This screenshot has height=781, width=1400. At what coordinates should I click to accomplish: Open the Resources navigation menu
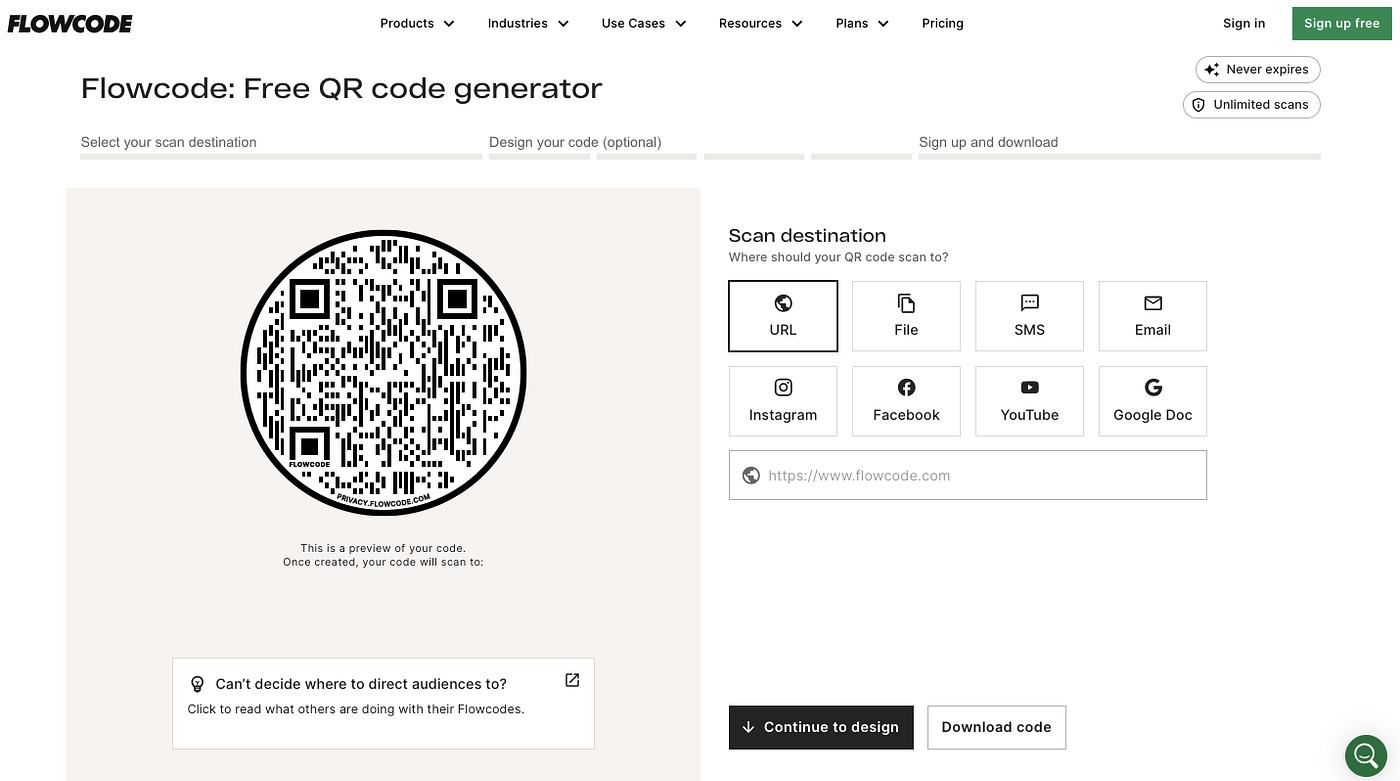760,23
